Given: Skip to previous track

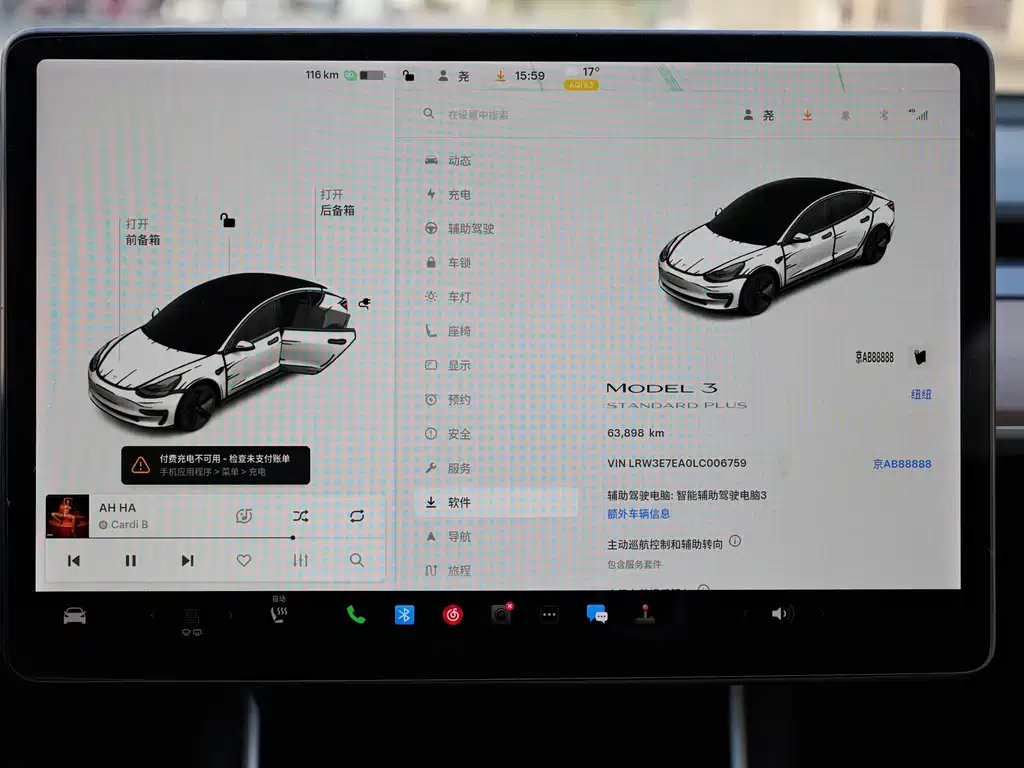Looking at the screenshot, I should (74, 560).
